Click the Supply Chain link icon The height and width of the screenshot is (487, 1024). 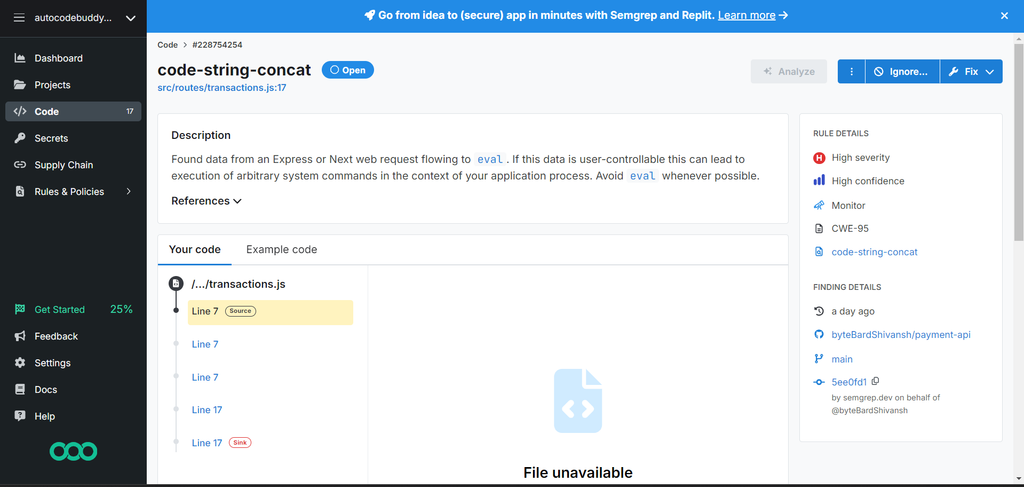(x=20, y=165)
